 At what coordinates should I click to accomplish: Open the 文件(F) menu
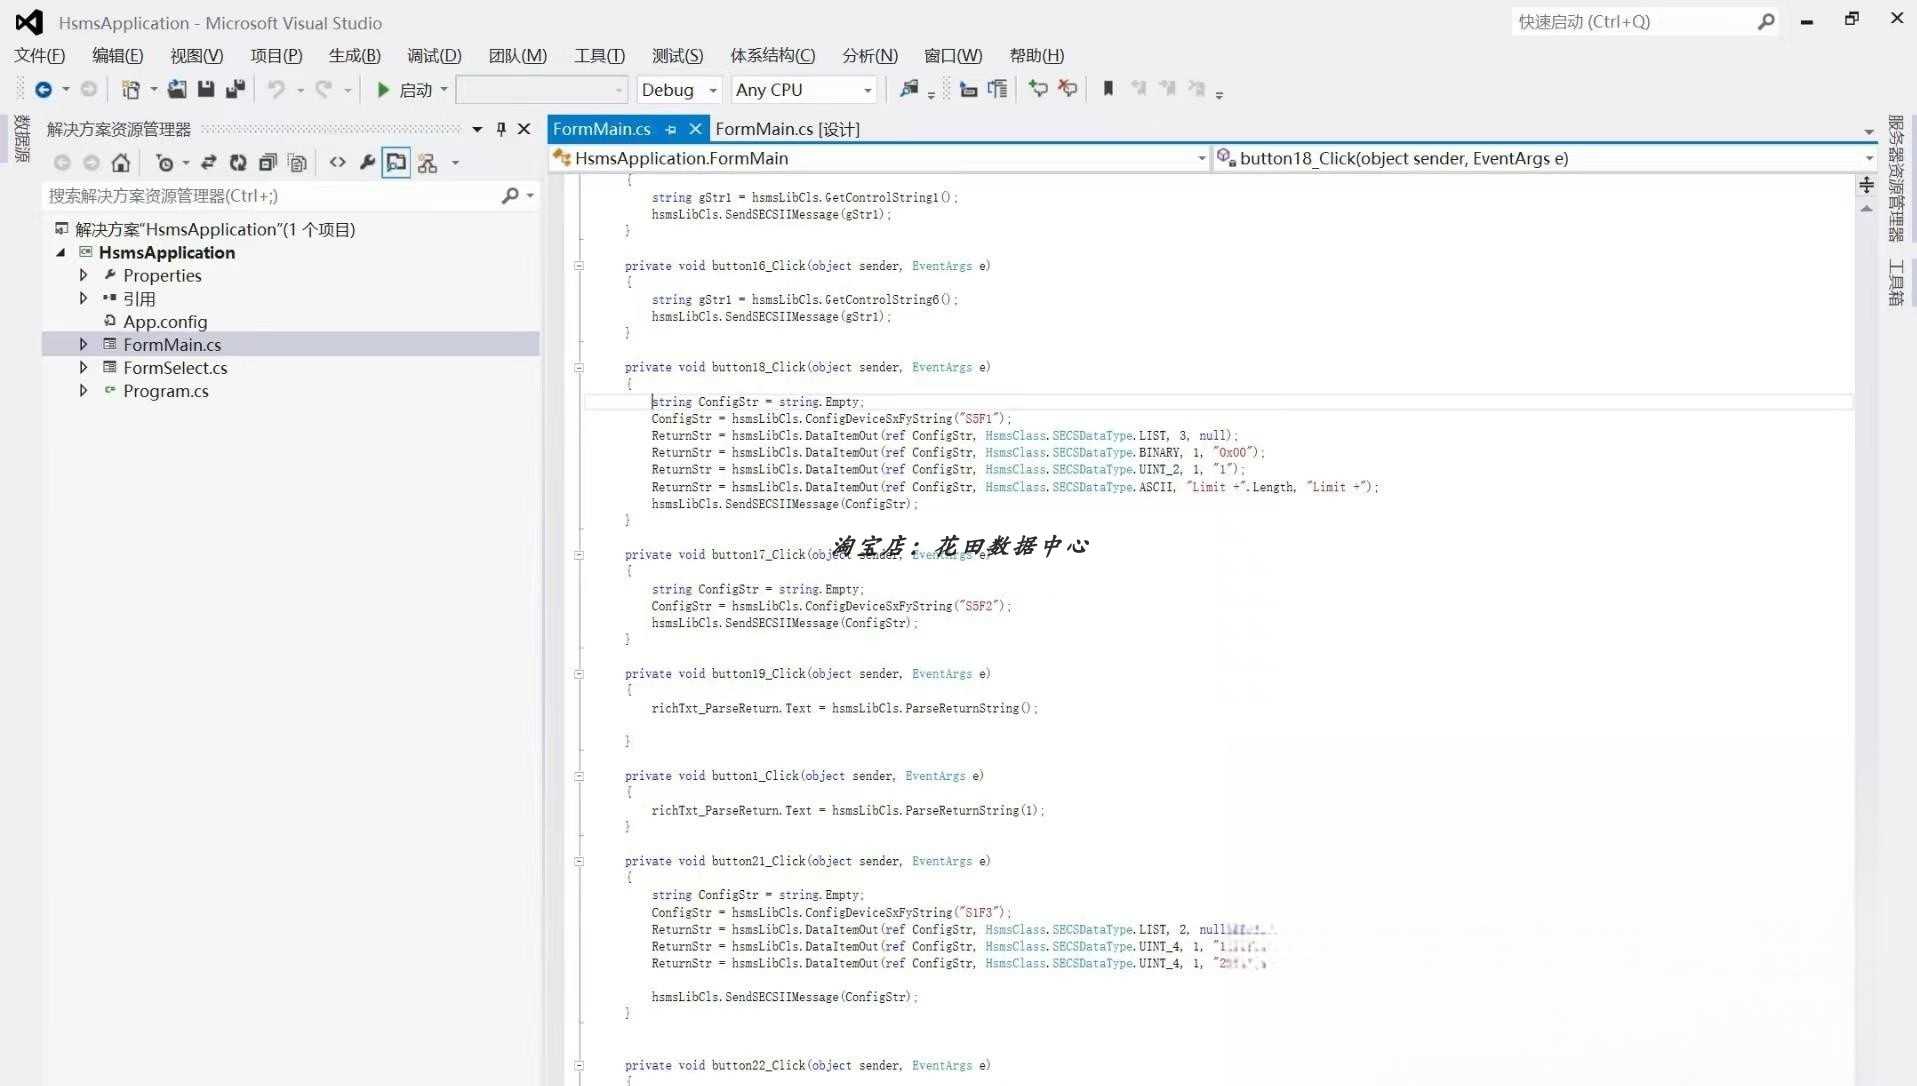coord(40,56)
